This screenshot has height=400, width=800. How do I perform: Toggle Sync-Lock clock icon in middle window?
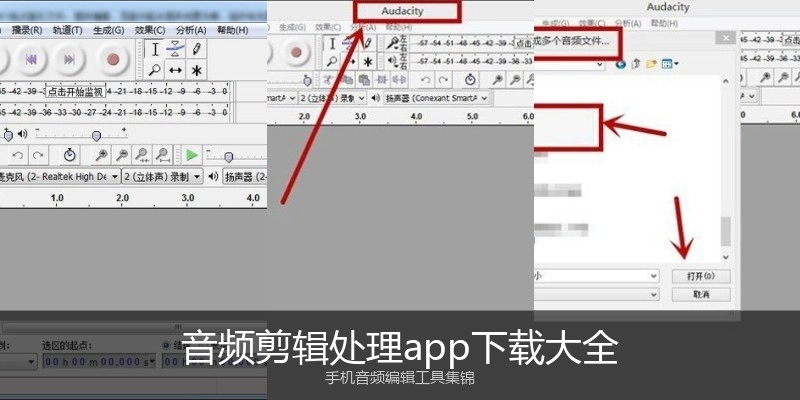pos(470,80)
